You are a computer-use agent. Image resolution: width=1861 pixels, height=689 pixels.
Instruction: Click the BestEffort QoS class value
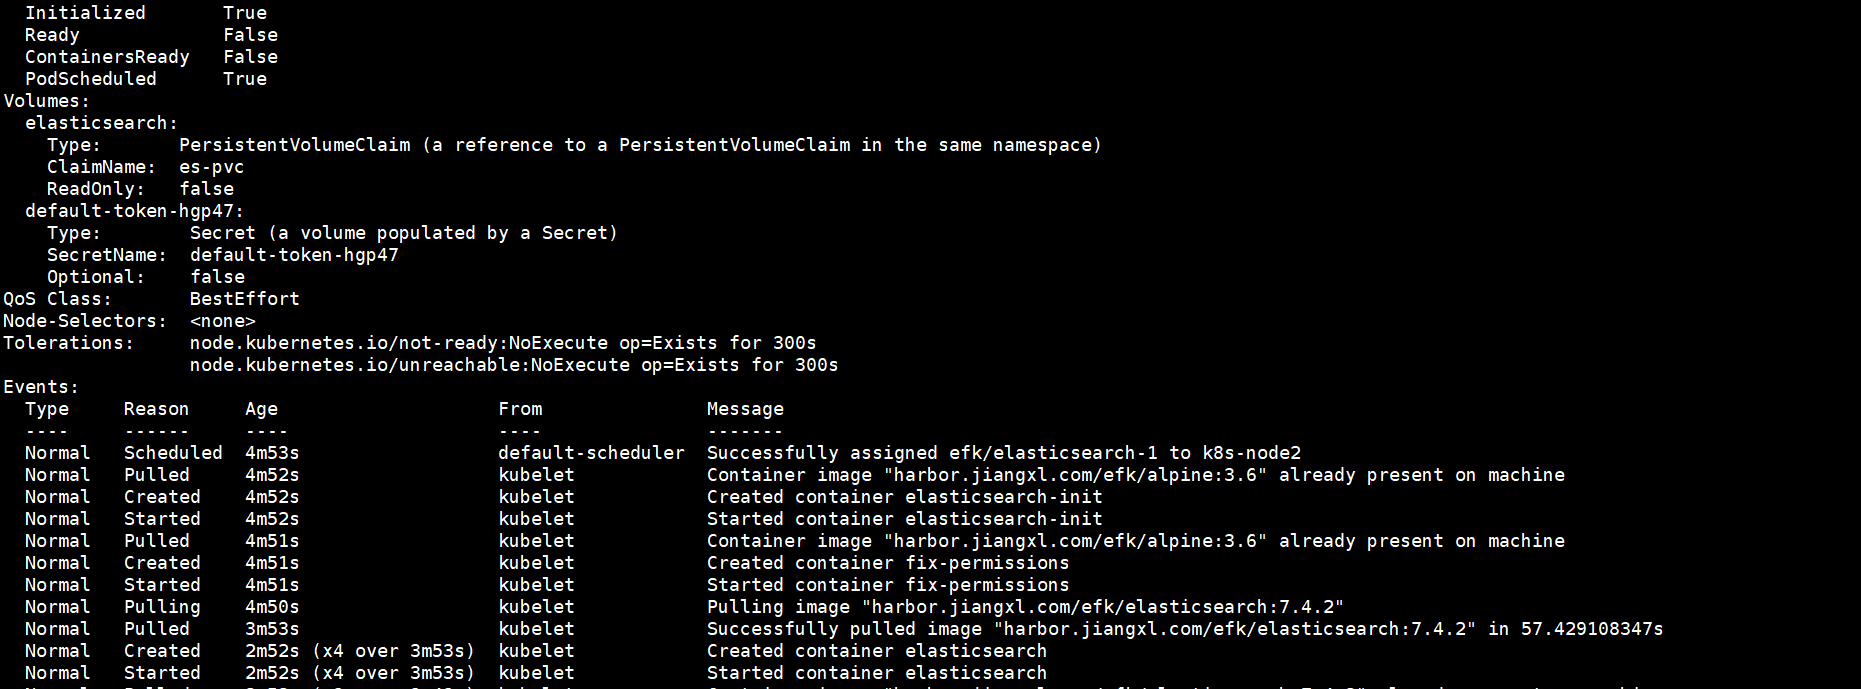pyautogui.click(x=244, y=299)
